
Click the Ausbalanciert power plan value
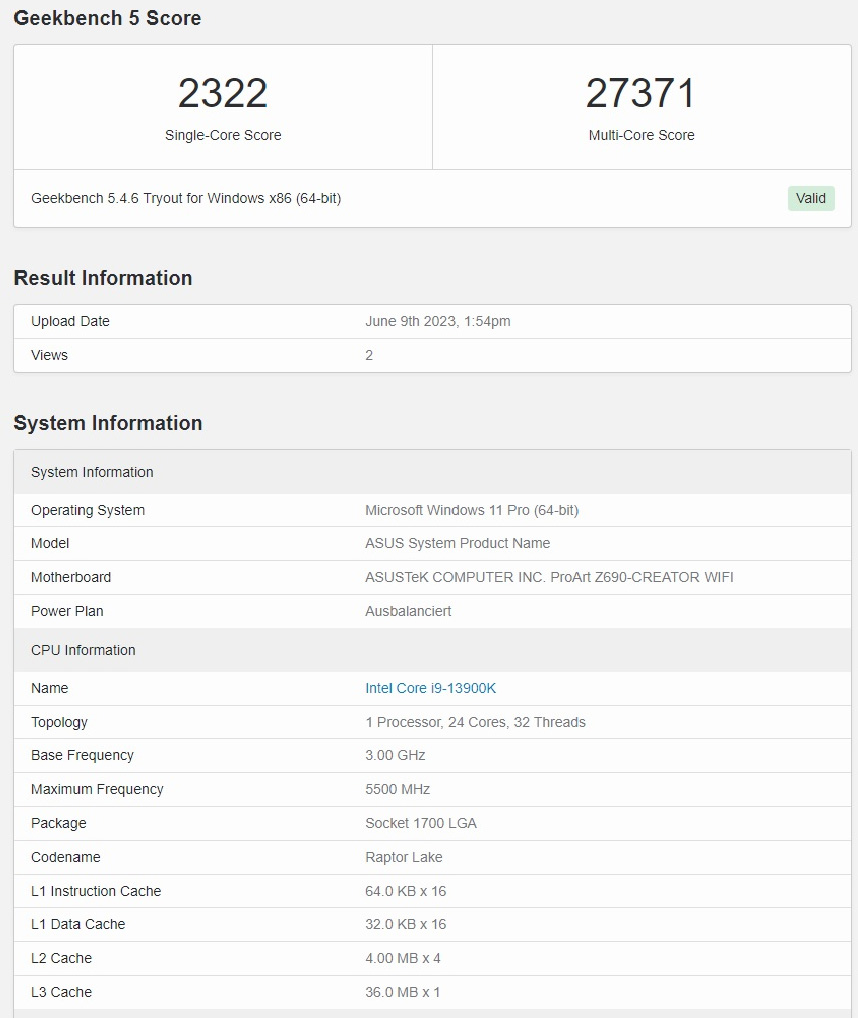click(x=408, y=611)
